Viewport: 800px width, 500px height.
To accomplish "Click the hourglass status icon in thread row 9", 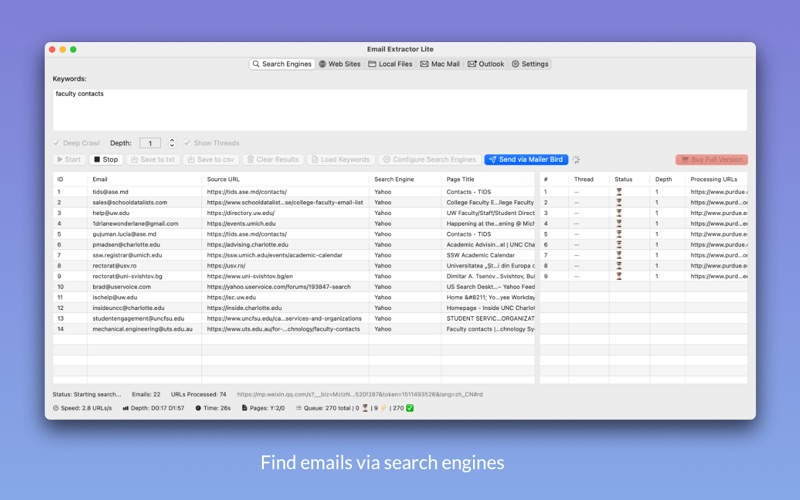I will coord(619,276).
